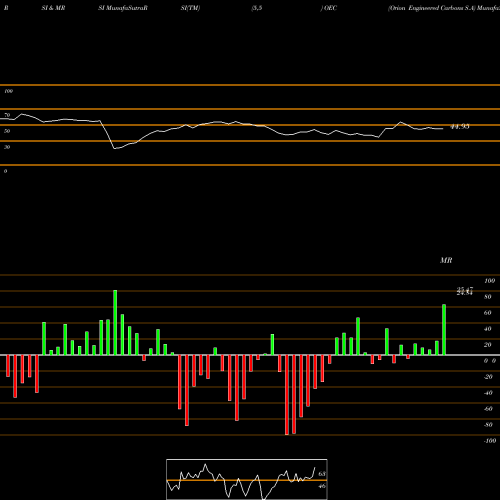Click the 'OEC' ticker symbol in header

pyautogui.click(x=330, y=8)
